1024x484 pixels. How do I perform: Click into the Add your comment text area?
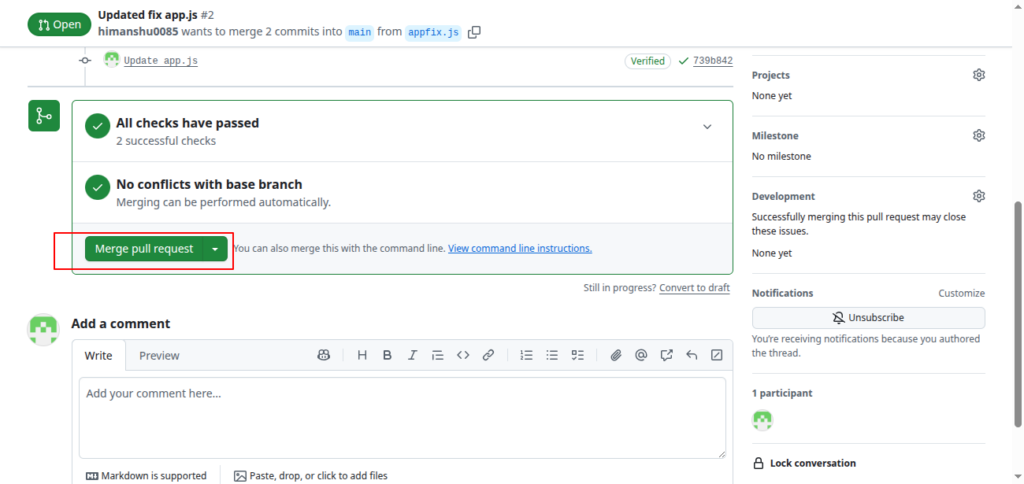(x=402, y=417)
